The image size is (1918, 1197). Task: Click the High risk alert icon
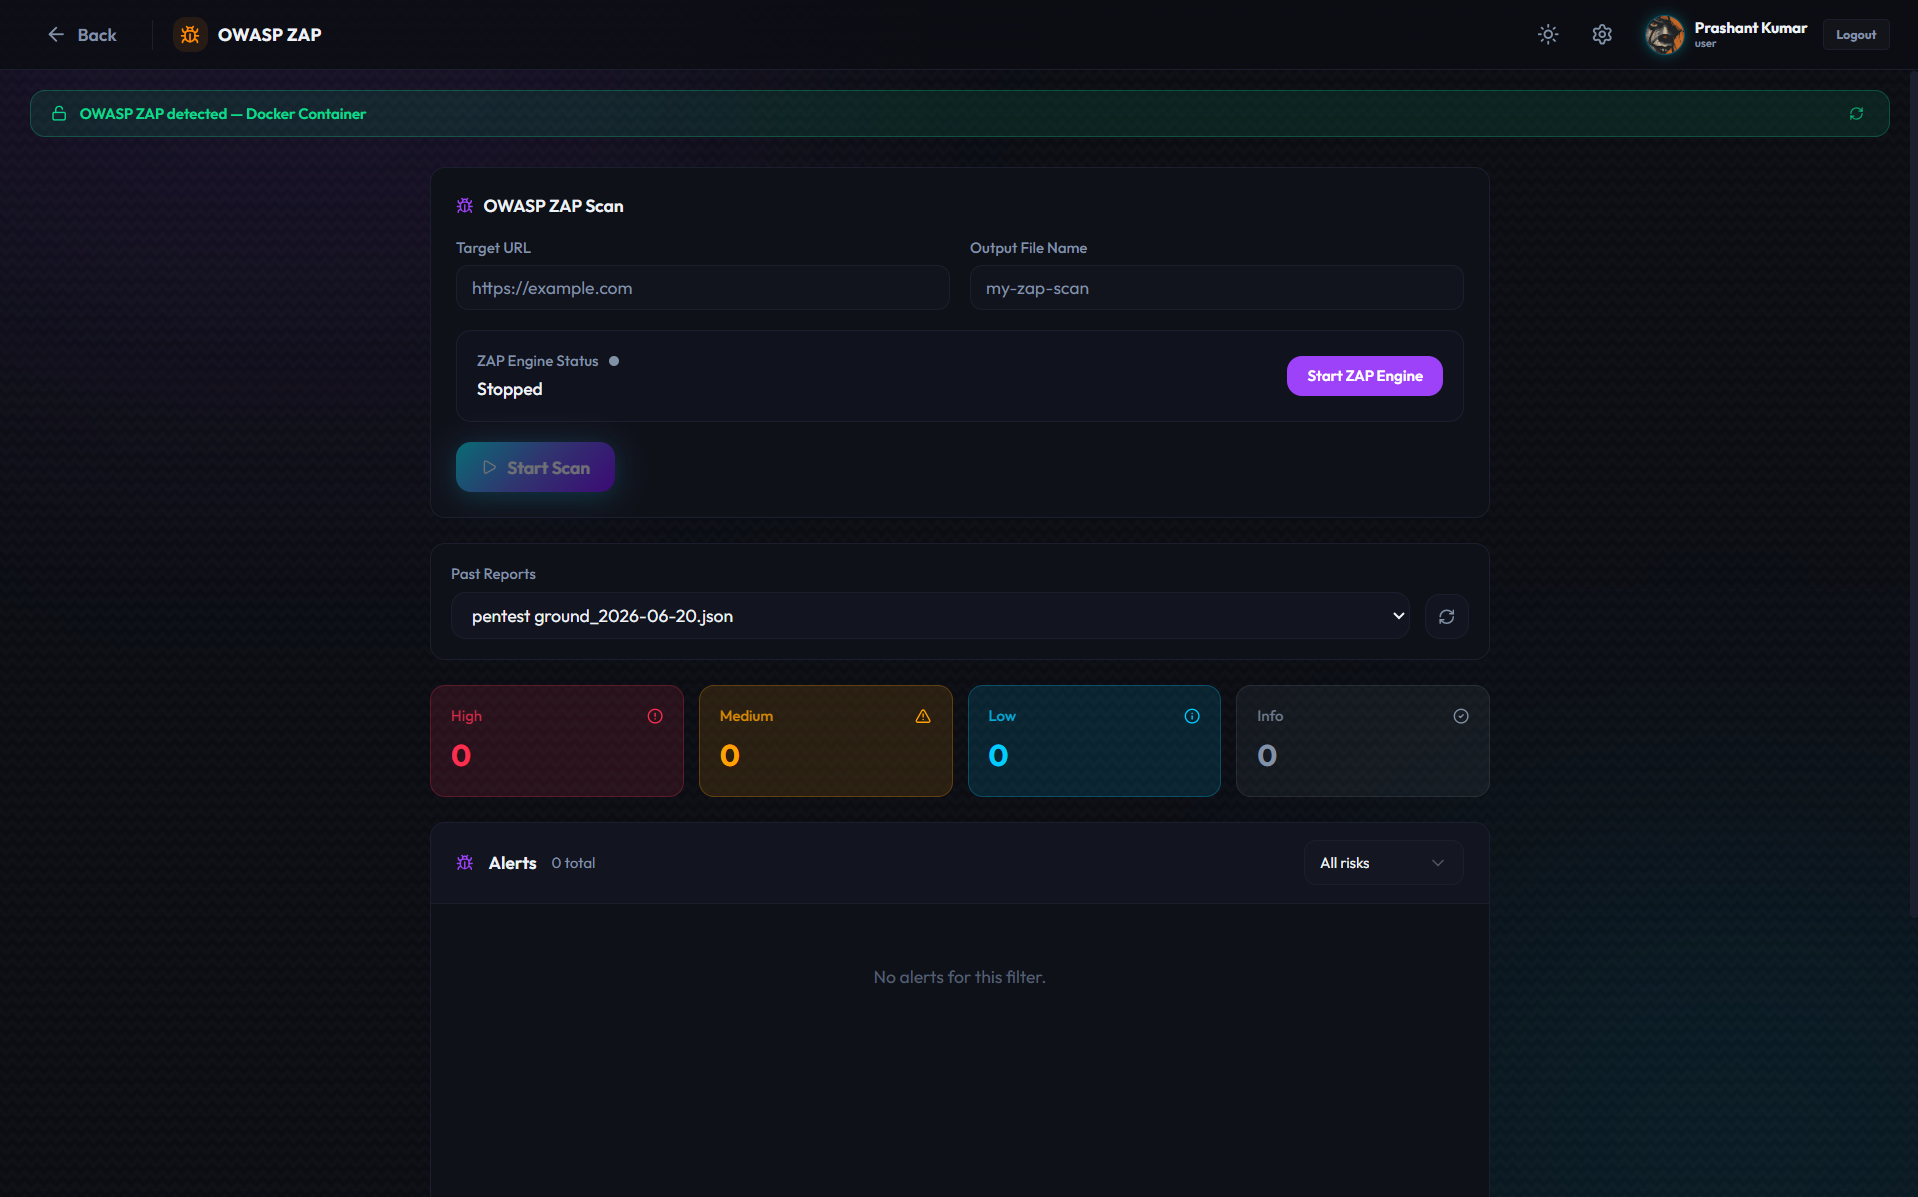655,716
